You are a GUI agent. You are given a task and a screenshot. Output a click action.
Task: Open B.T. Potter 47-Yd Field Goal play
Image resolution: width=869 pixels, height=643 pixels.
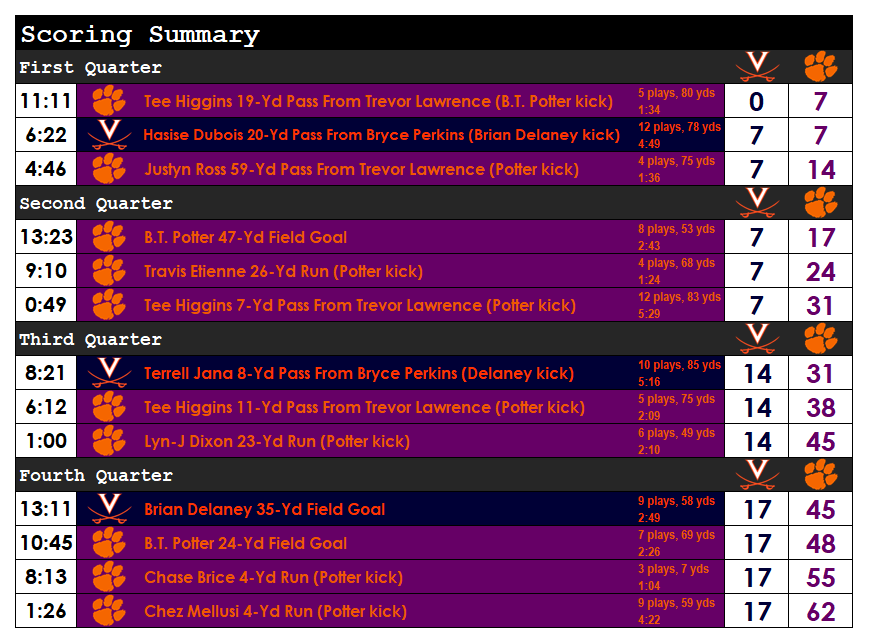245,237
